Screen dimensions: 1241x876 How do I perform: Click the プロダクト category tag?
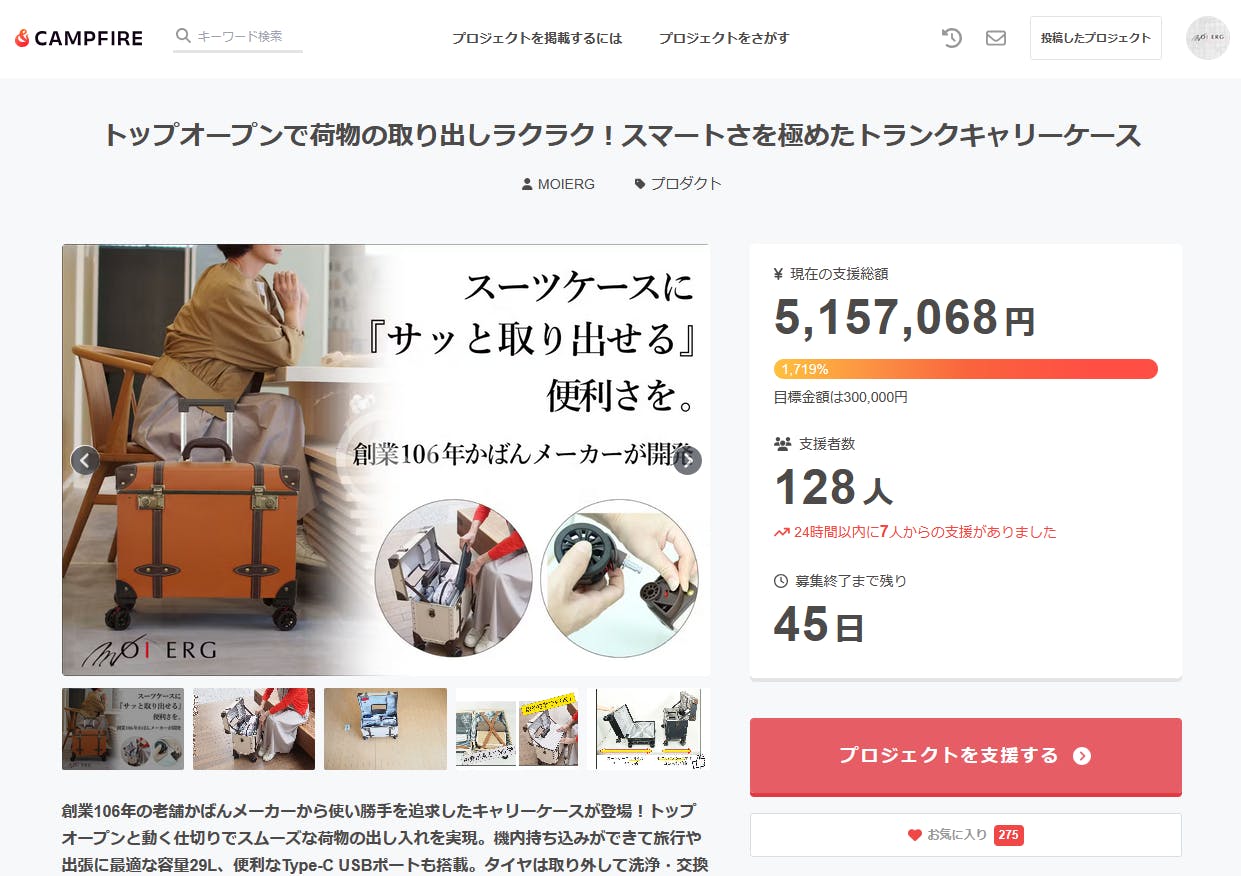point(678,184)
